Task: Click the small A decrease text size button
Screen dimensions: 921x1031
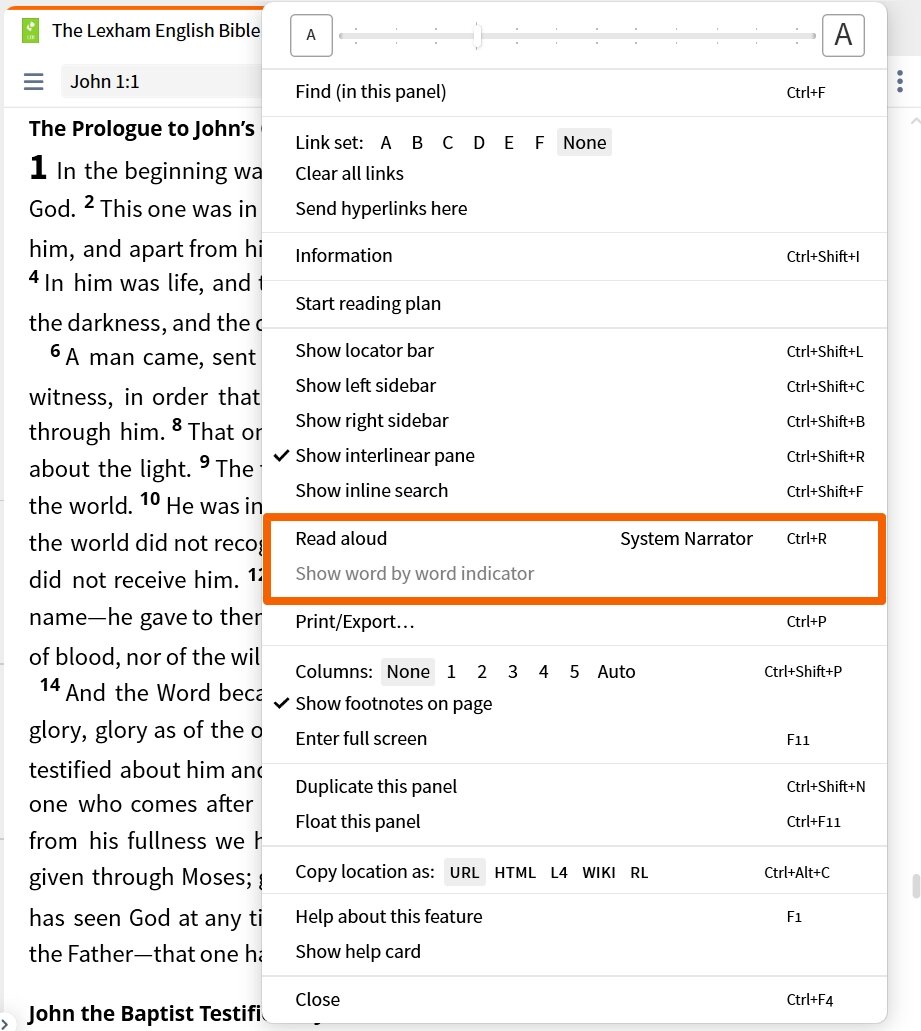Action: coord(311,35)
